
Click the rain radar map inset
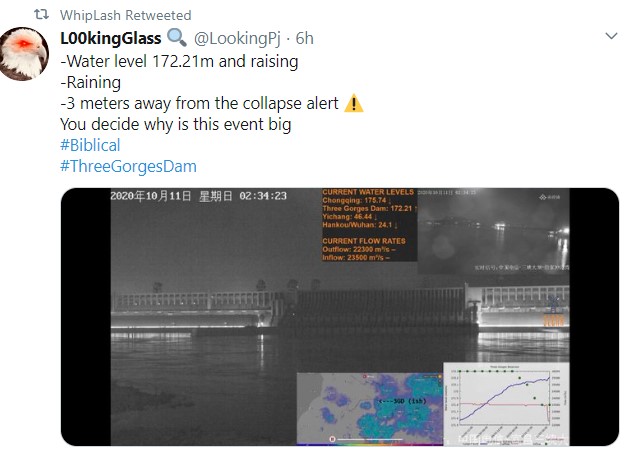pos(370,408)
